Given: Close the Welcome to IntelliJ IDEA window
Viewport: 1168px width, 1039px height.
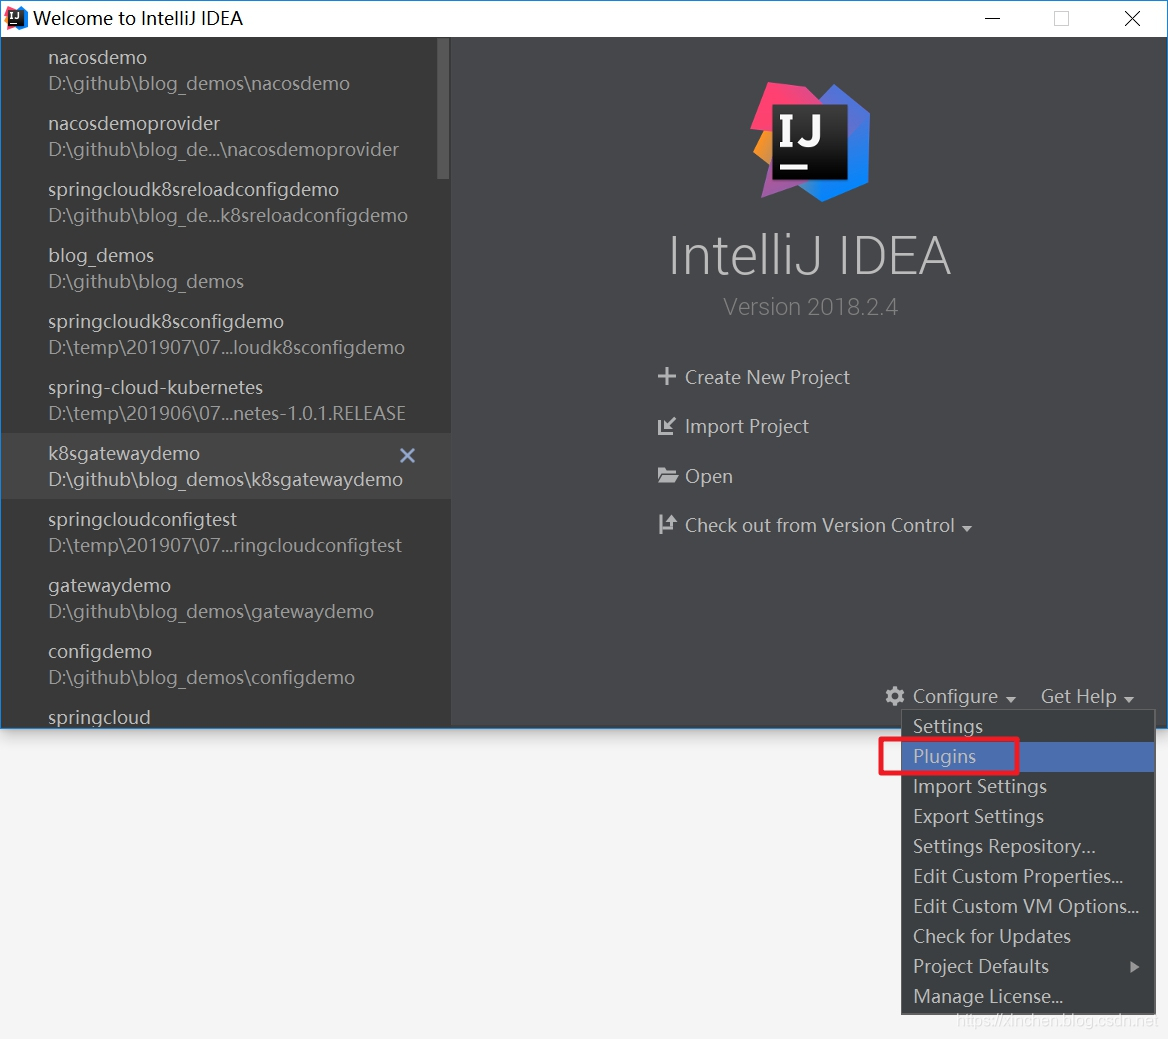Looking at the screenshot, I should click(x=1132, y=19).
